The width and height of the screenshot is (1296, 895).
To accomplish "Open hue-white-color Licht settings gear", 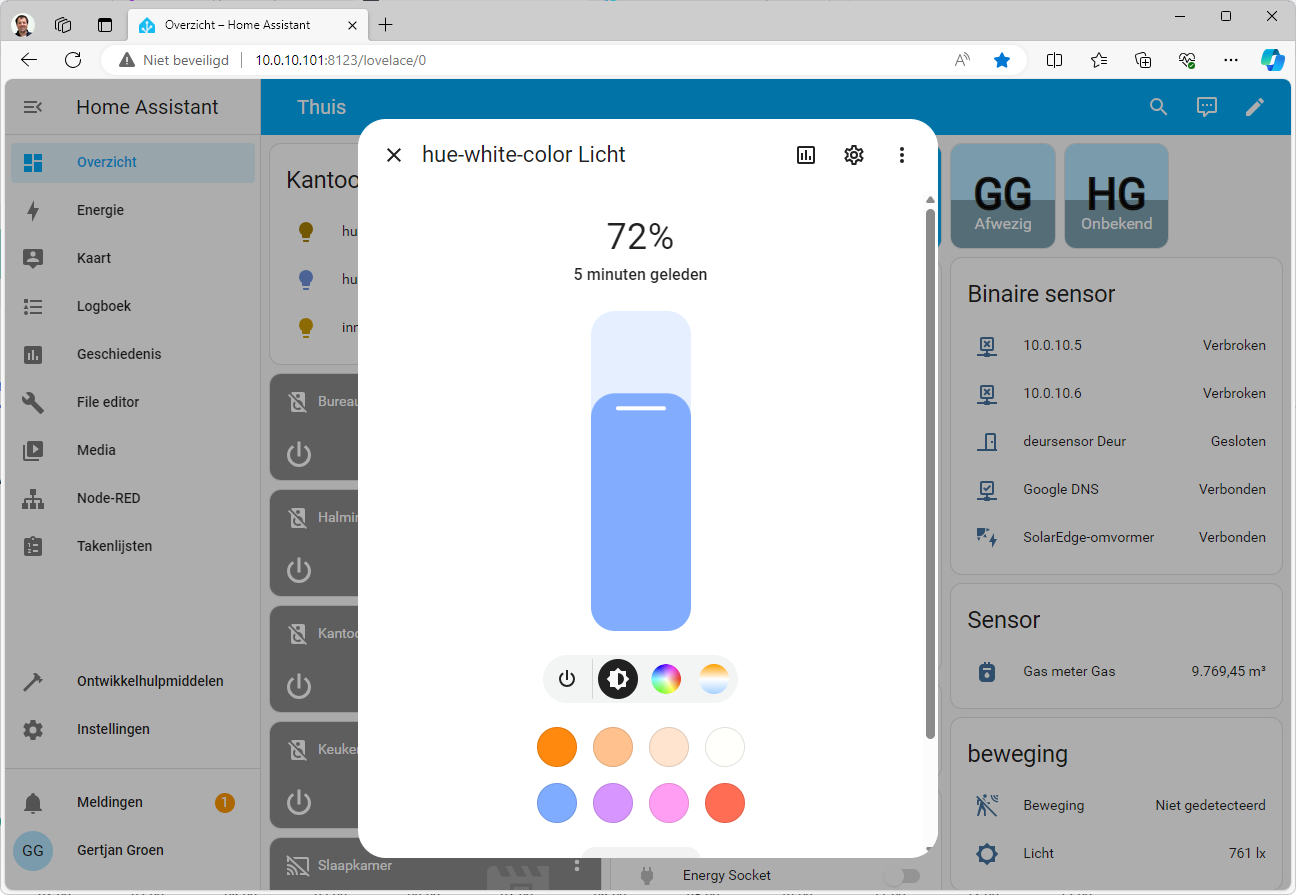I will (x=853, y=155).
